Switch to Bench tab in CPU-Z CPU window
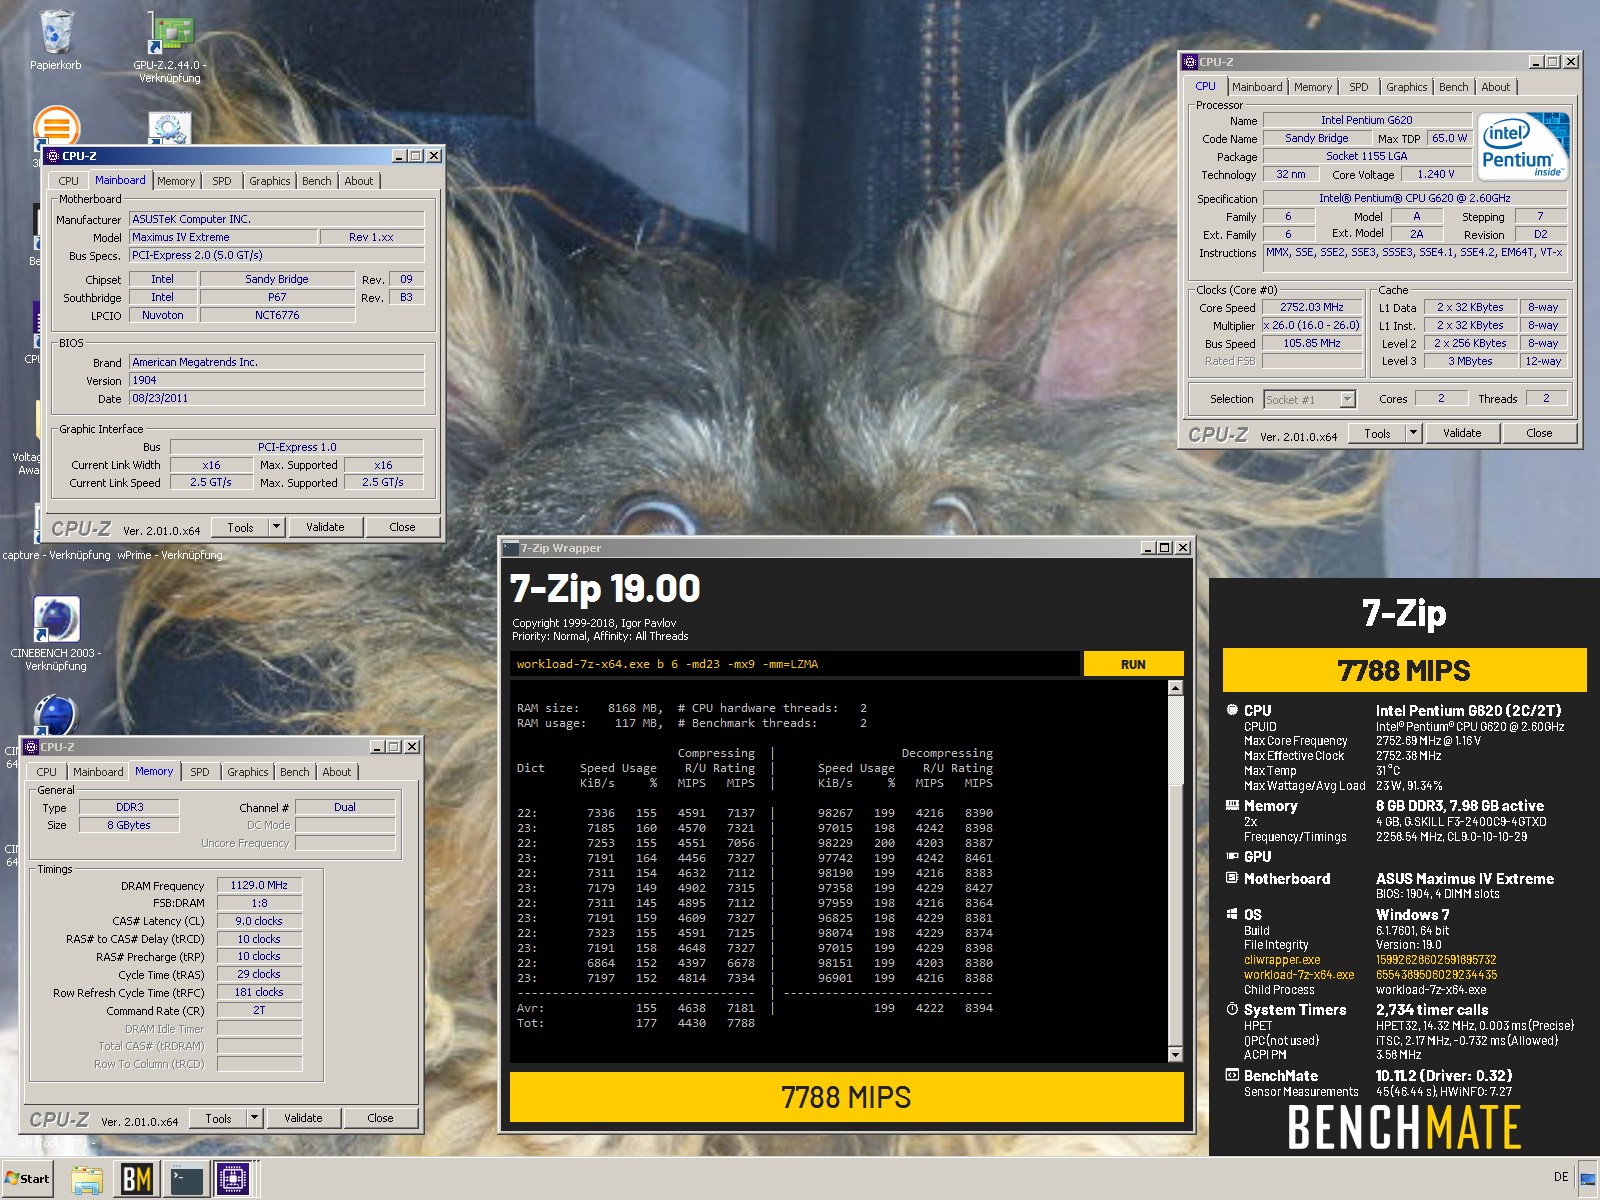1600x1200 pixels. [1453, 87]
